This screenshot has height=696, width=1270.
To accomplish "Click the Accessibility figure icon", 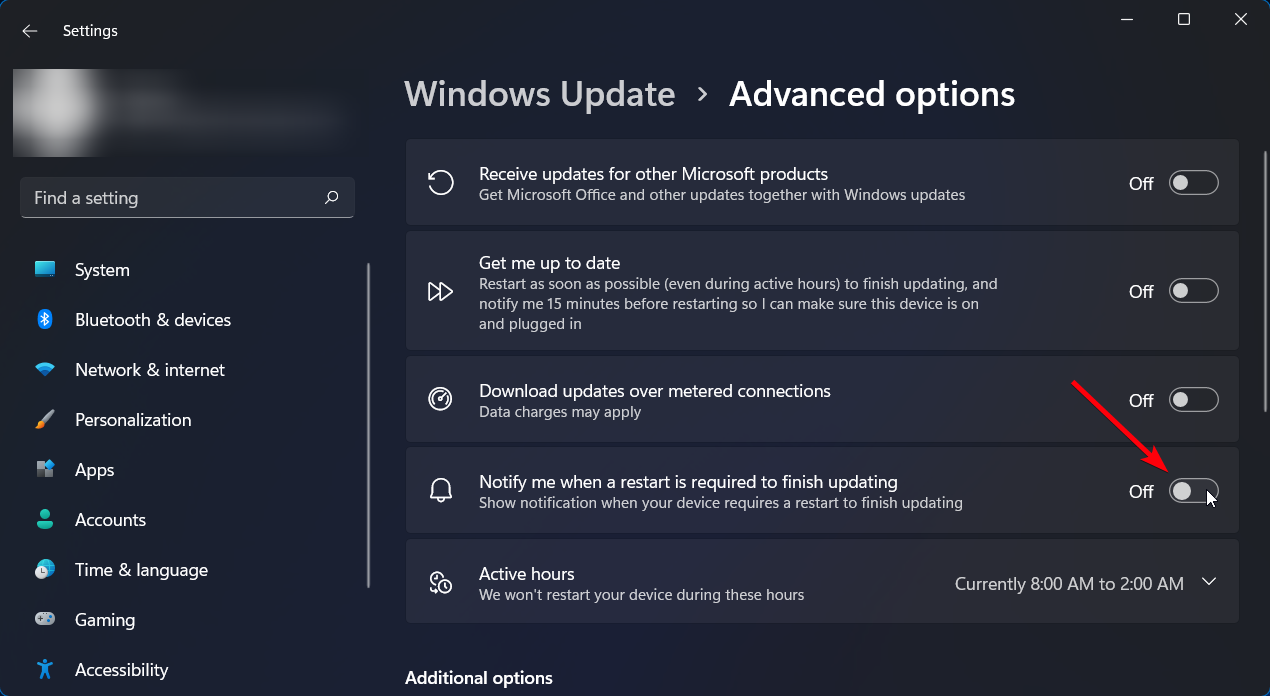I will tap(45, 670).
